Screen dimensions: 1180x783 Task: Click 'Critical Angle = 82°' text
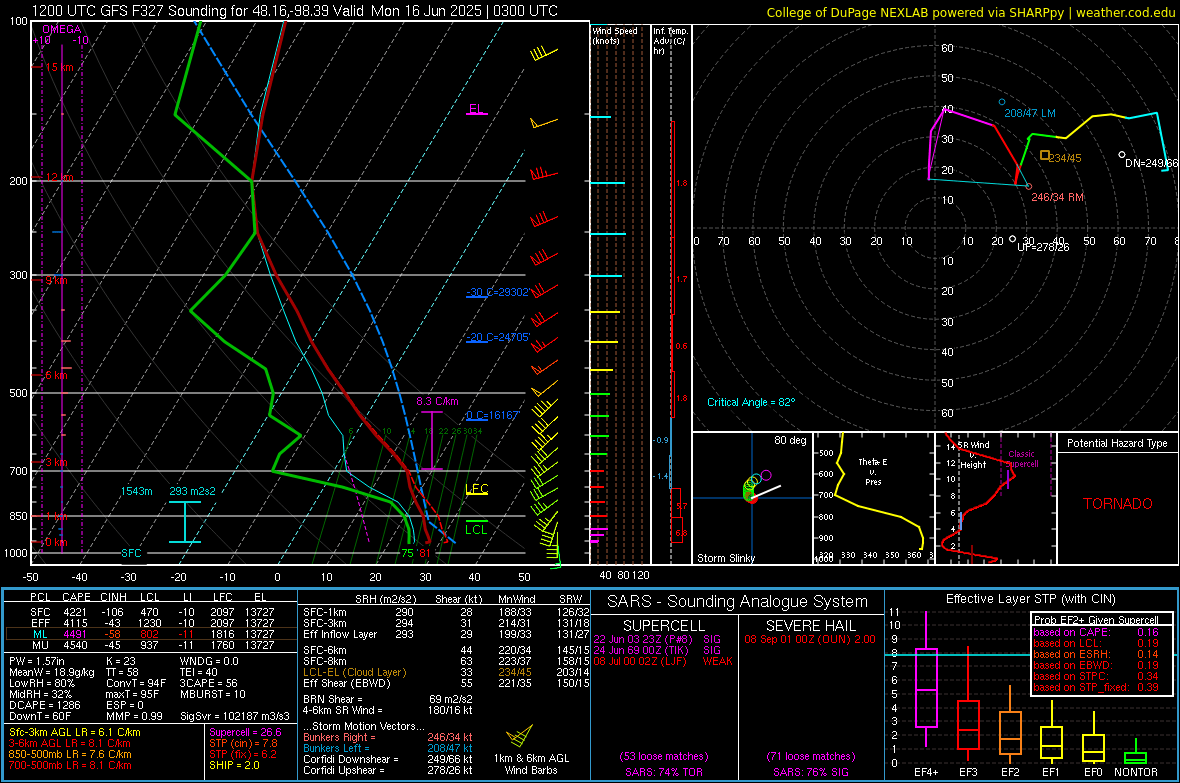pos(751,402)
